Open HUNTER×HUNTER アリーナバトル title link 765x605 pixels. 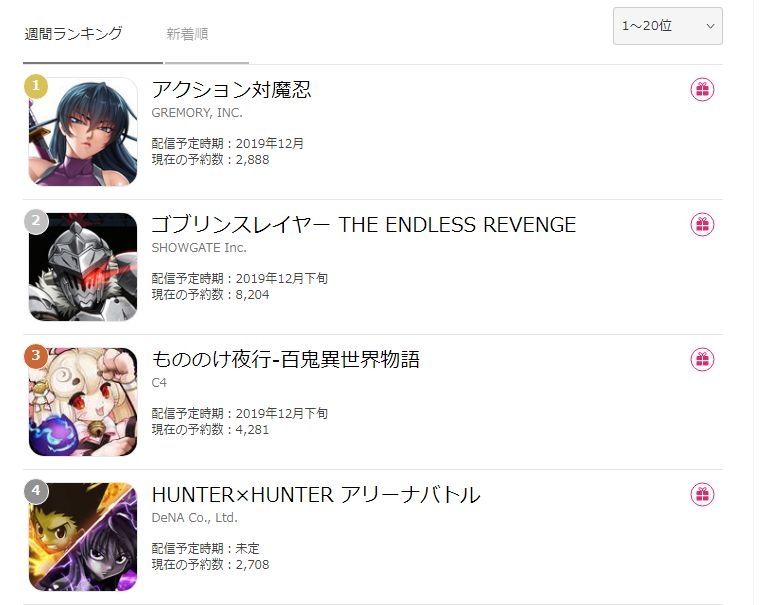[316, 494]
